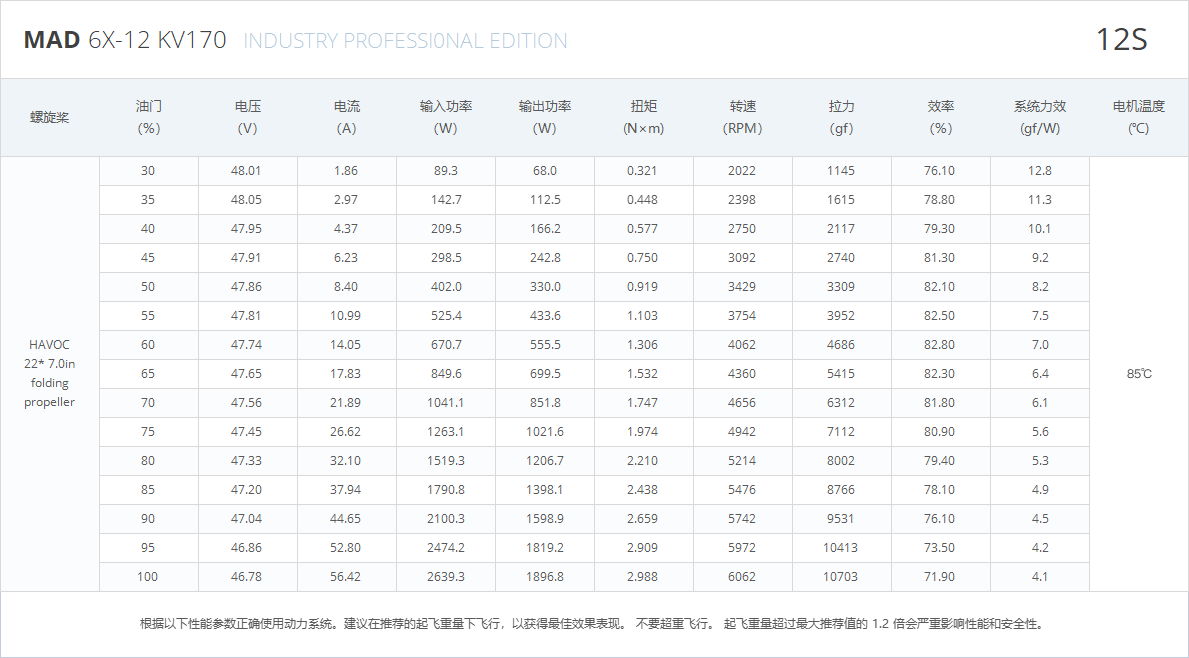Click torque value 0.750

click(x=642, y=258)
